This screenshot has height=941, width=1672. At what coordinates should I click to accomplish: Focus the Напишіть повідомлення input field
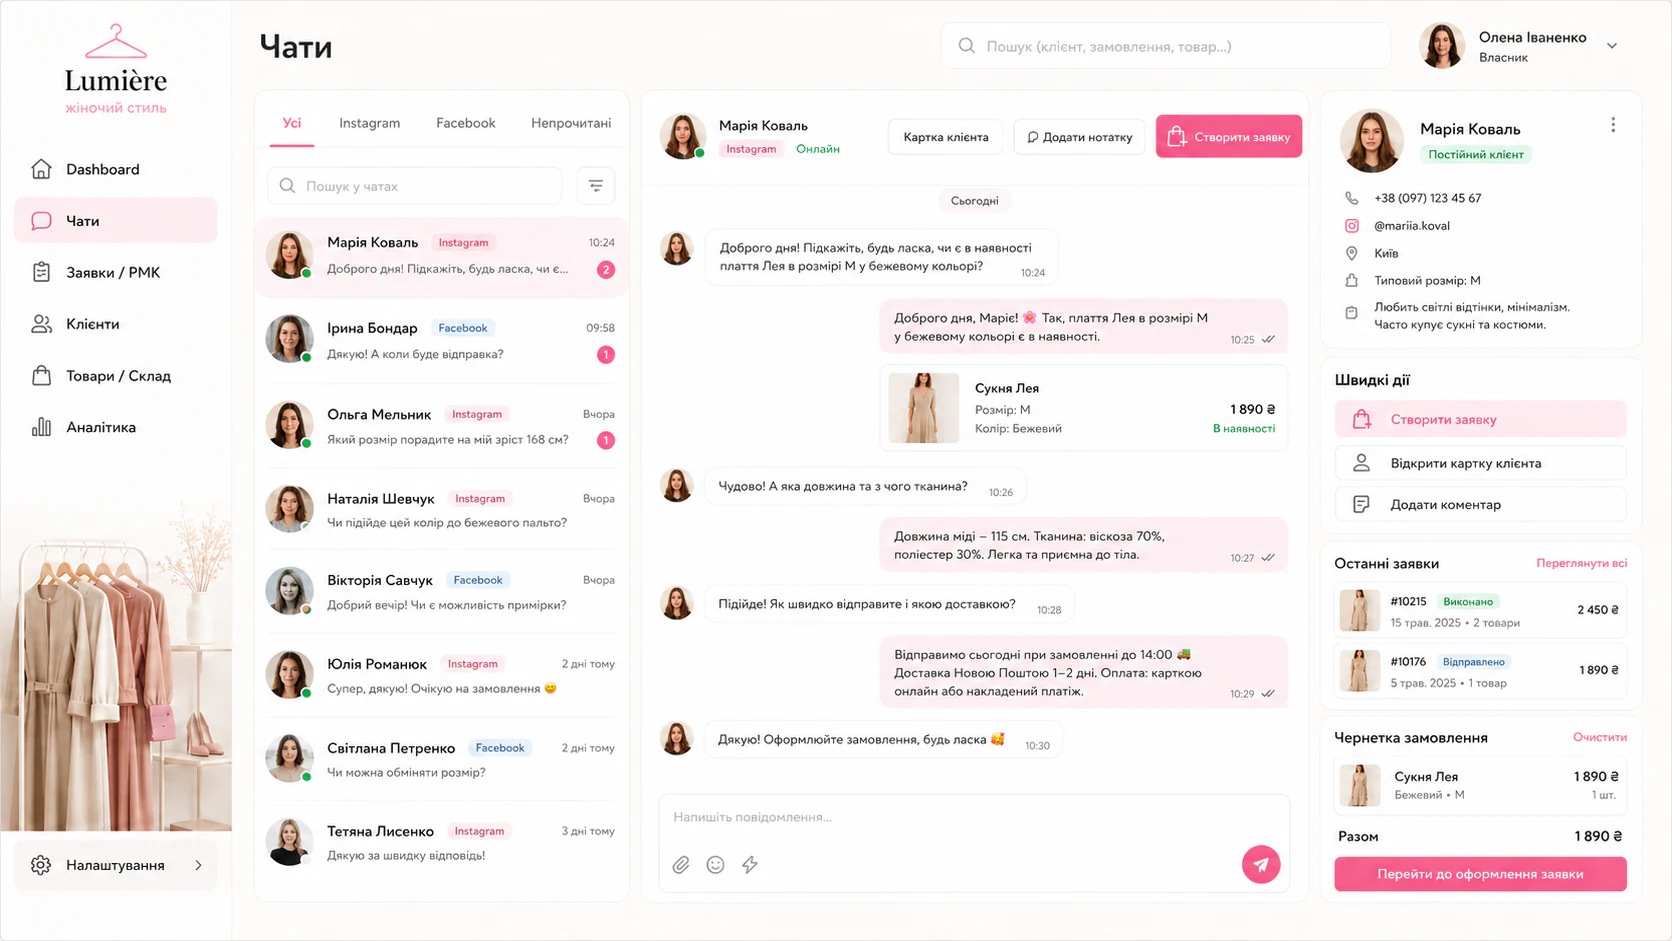tap(974, 817)
